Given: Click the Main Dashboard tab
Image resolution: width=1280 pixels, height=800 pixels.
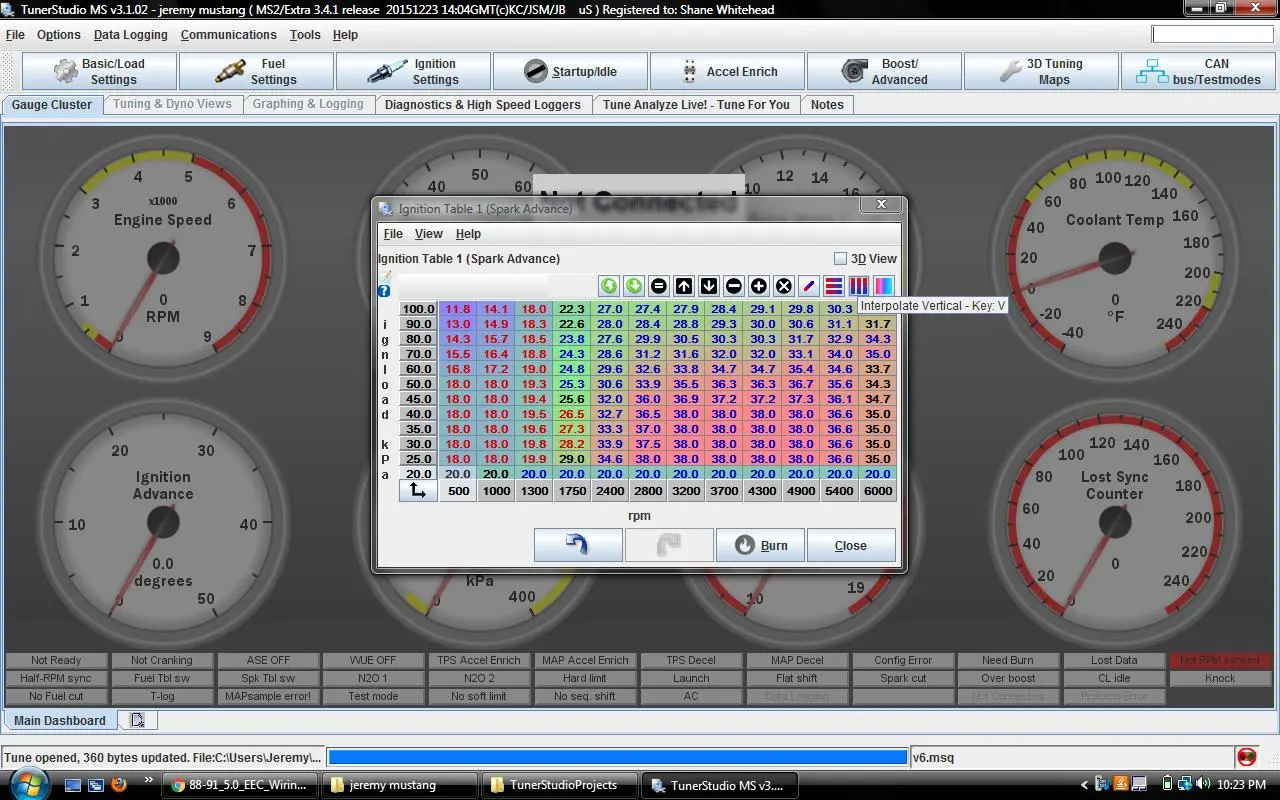Looking at the screenshot, I should pos(60,720).
